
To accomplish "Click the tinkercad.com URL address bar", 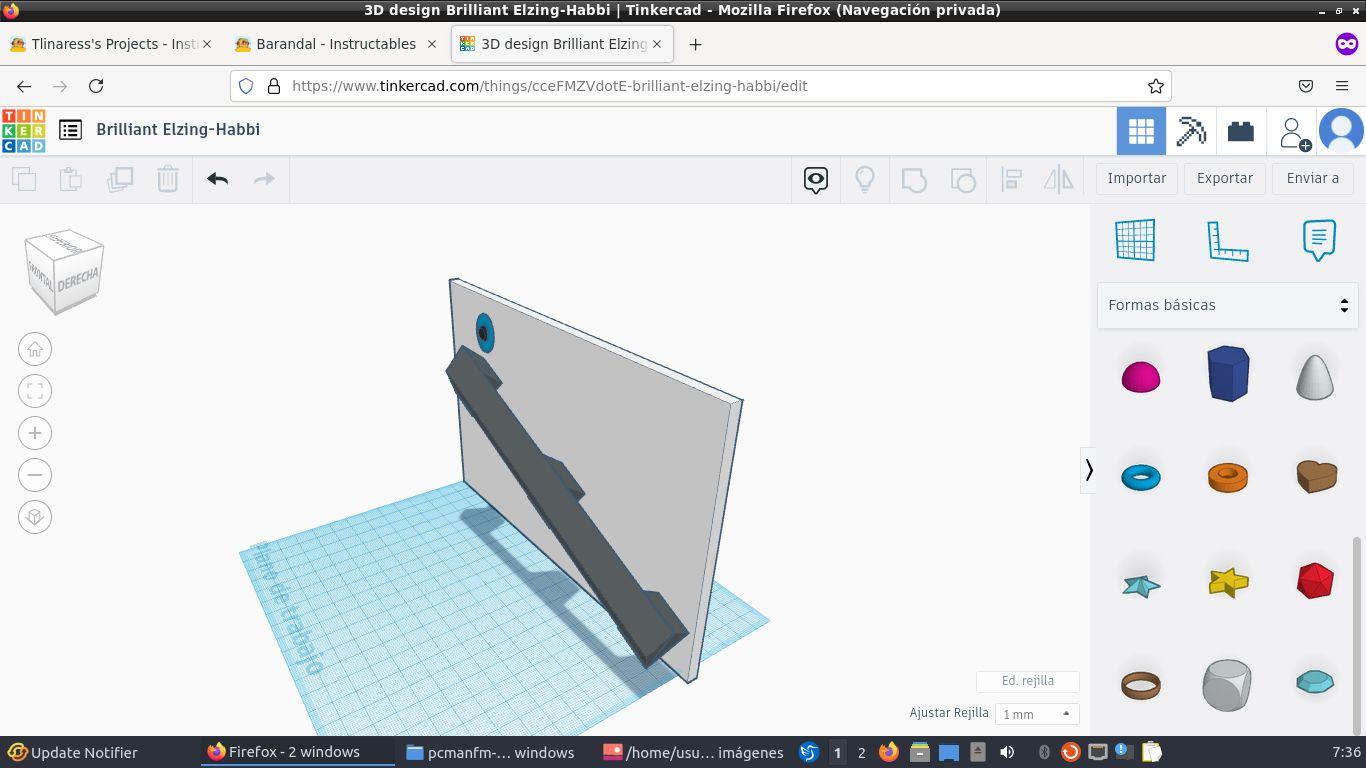I will (700, 86).
